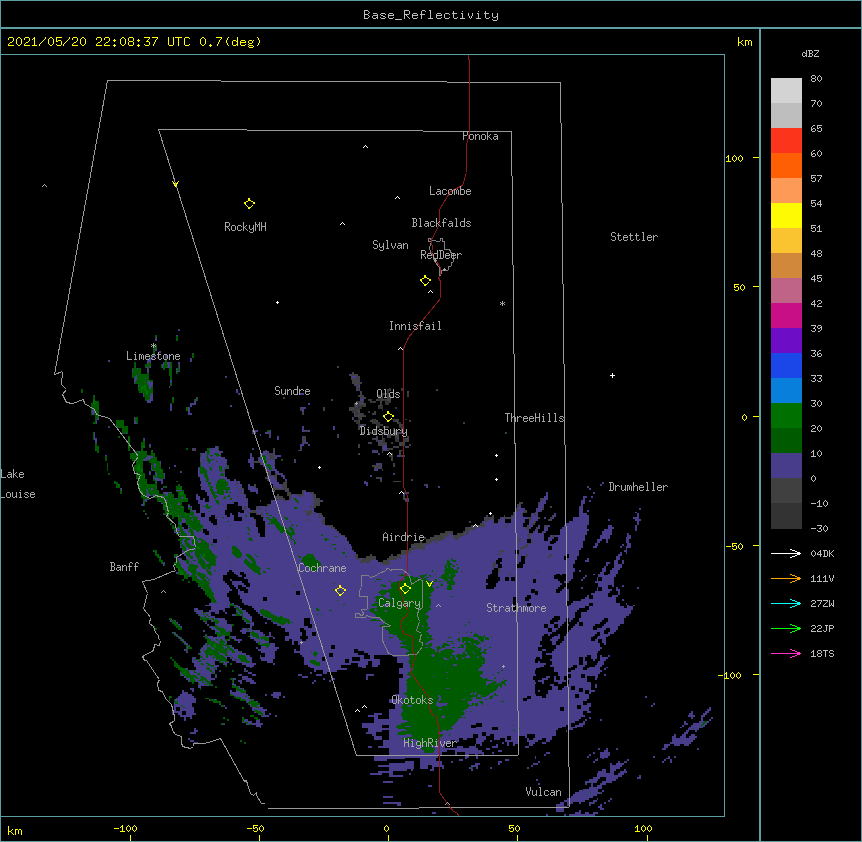Click the Cochrane town label
This screenshot has height=842, width=862.
click(322, 568)
